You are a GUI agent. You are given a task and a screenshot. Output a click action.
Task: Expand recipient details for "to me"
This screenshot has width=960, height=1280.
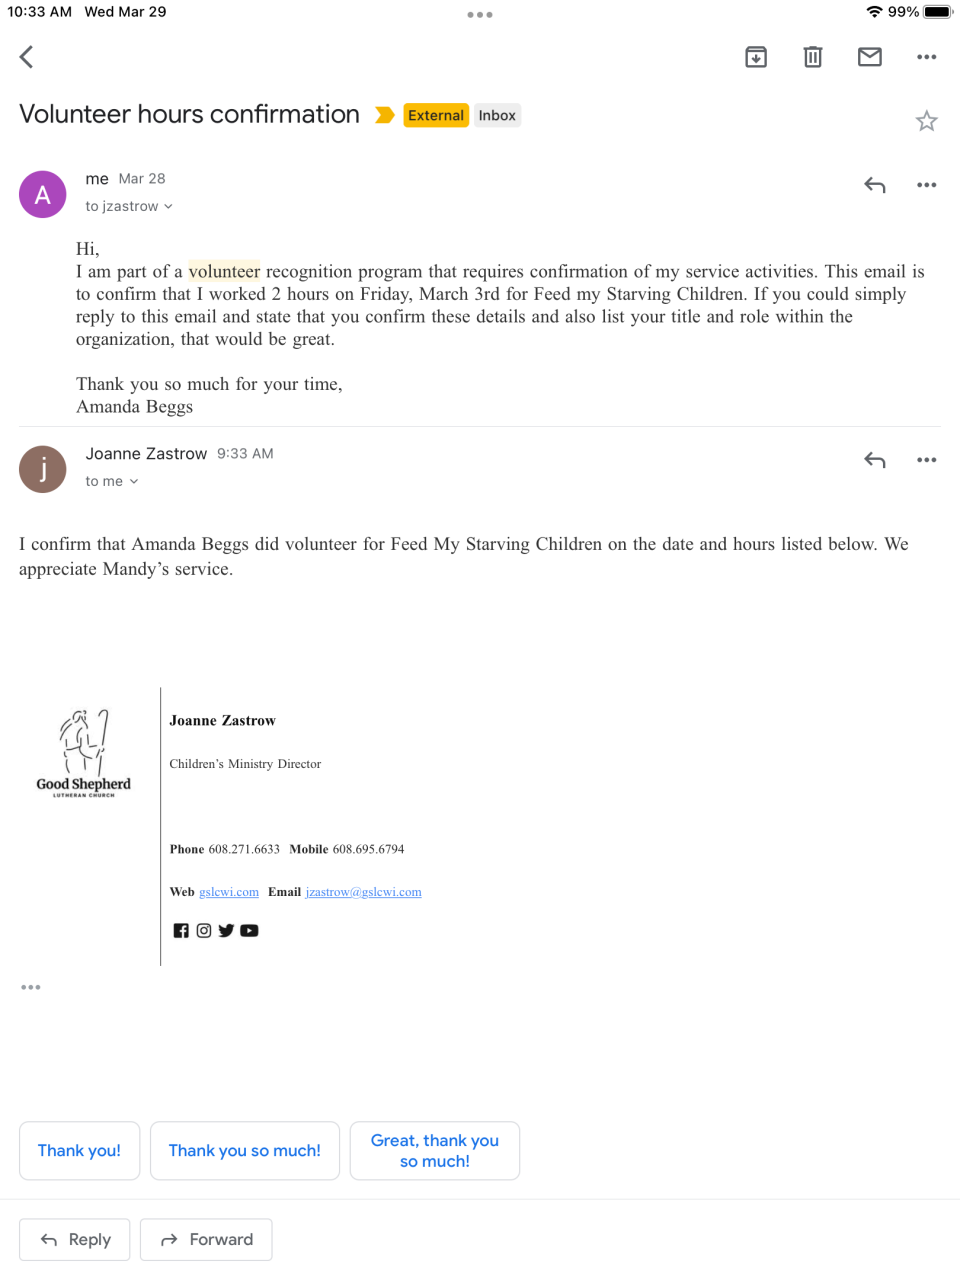click(112, 481)
